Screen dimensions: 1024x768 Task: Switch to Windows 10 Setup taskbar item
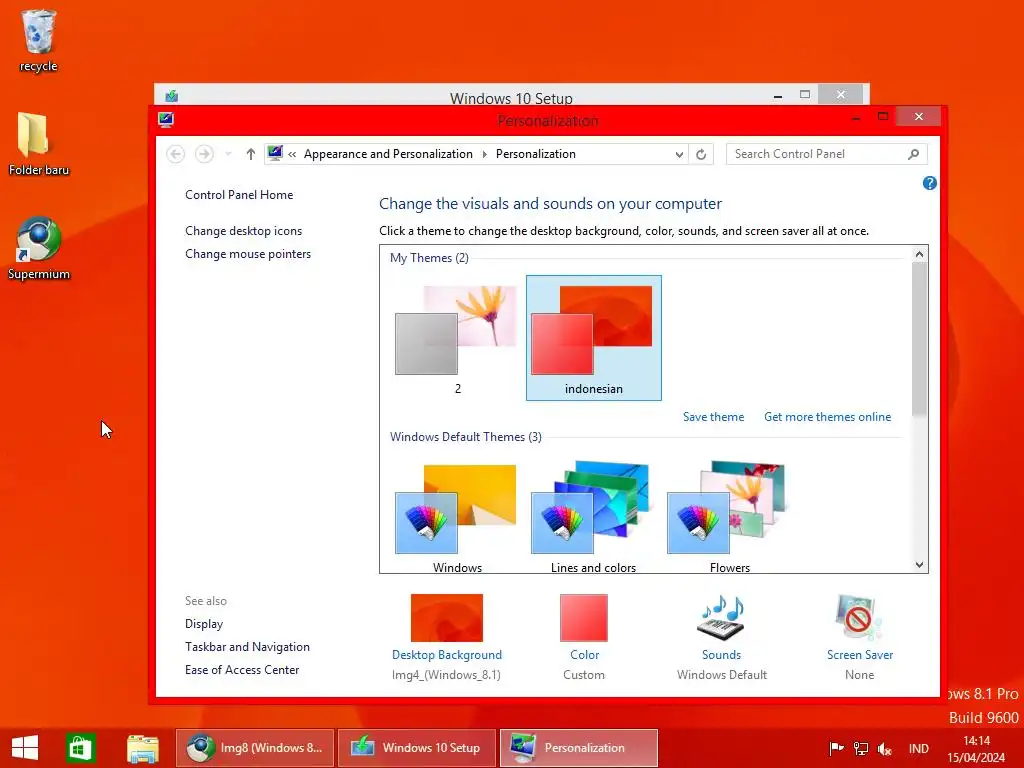click(x=417, y=748)
